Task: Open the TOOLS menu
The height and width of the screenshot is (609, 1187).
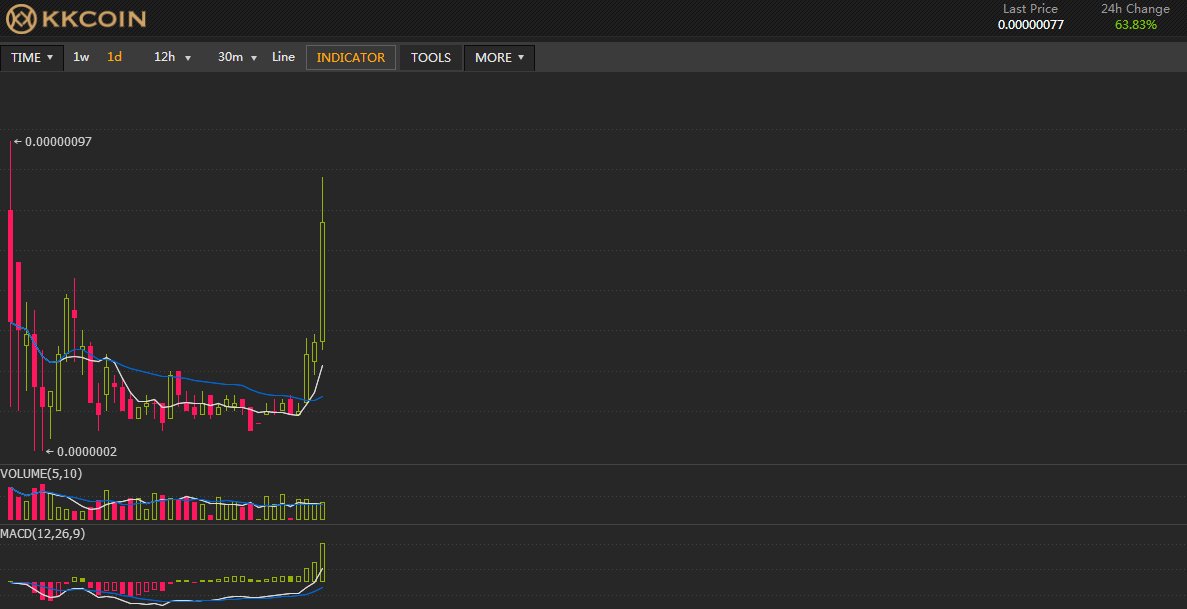Action: click(430, 57)
